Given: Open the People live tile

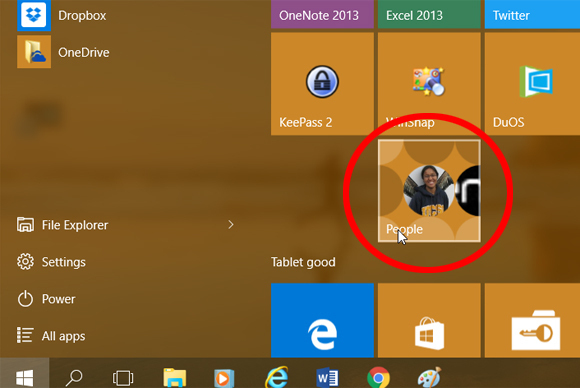Looking at the screenshot, I should point(429,191).
